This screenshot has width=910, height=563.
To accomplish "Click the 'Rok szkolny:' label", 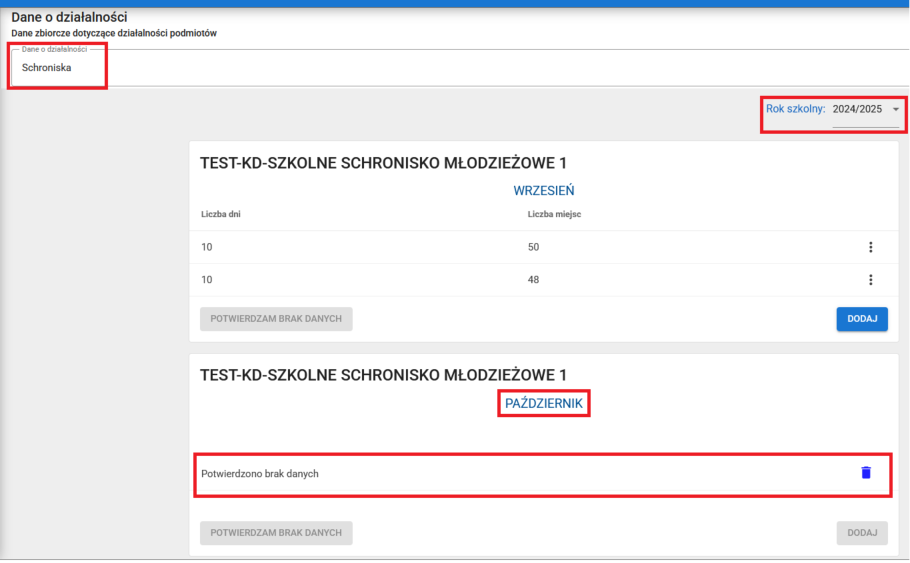I will pyautogui.click(x=795, y=109).
